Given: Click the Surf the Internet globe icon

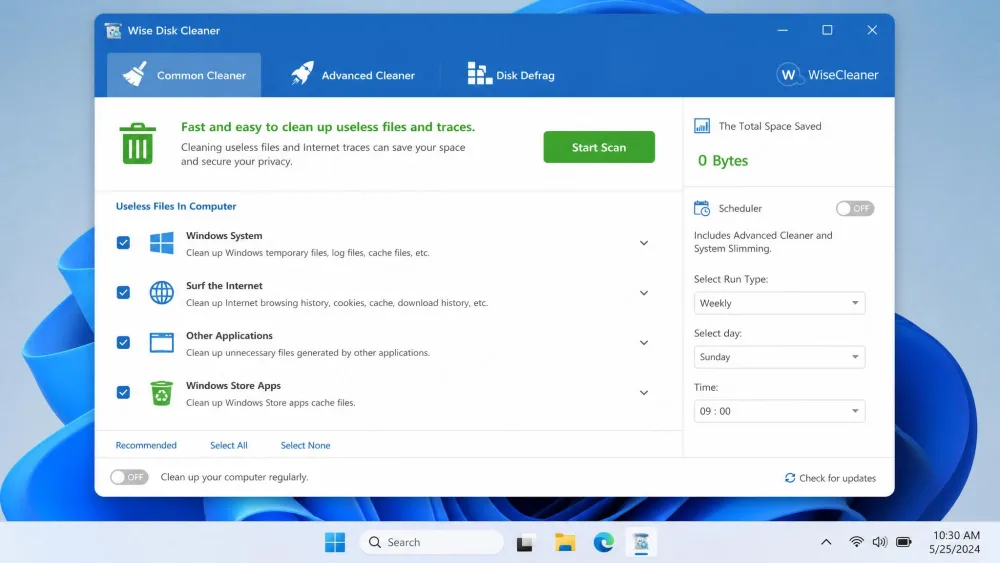Looking at the screenshot, I should click(161, 293).
